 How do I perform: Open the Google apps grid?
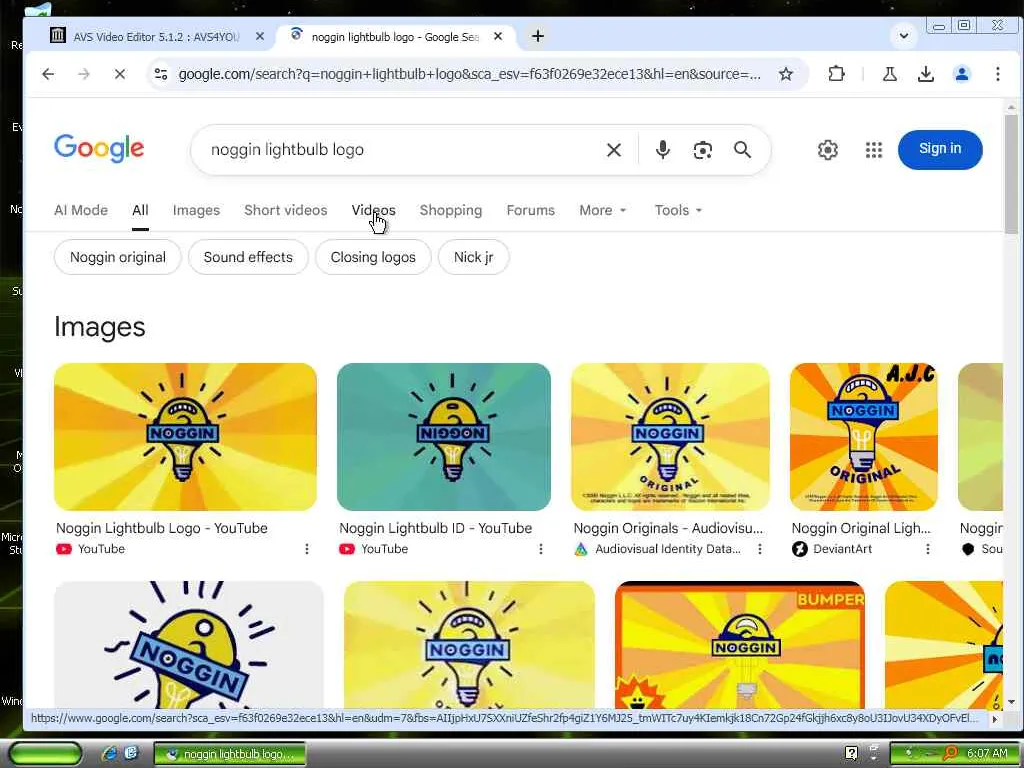873,150
